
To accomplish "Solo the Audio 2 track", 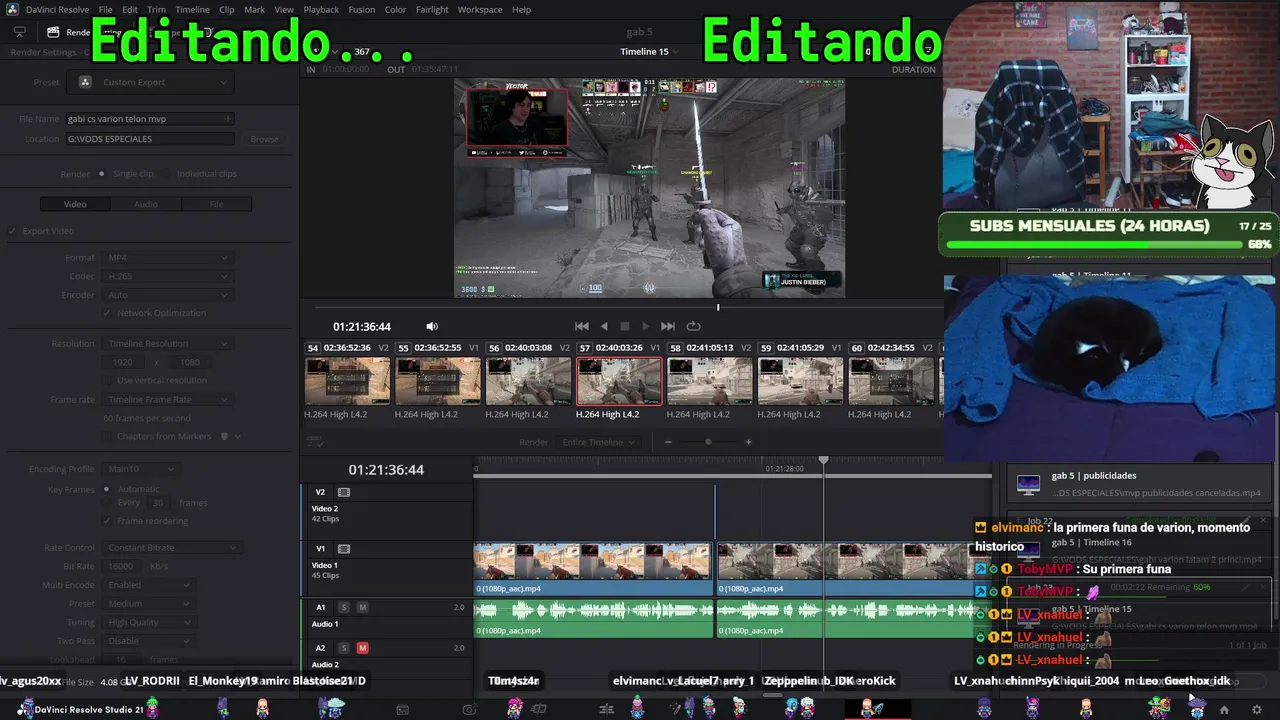I will point(344,648).
